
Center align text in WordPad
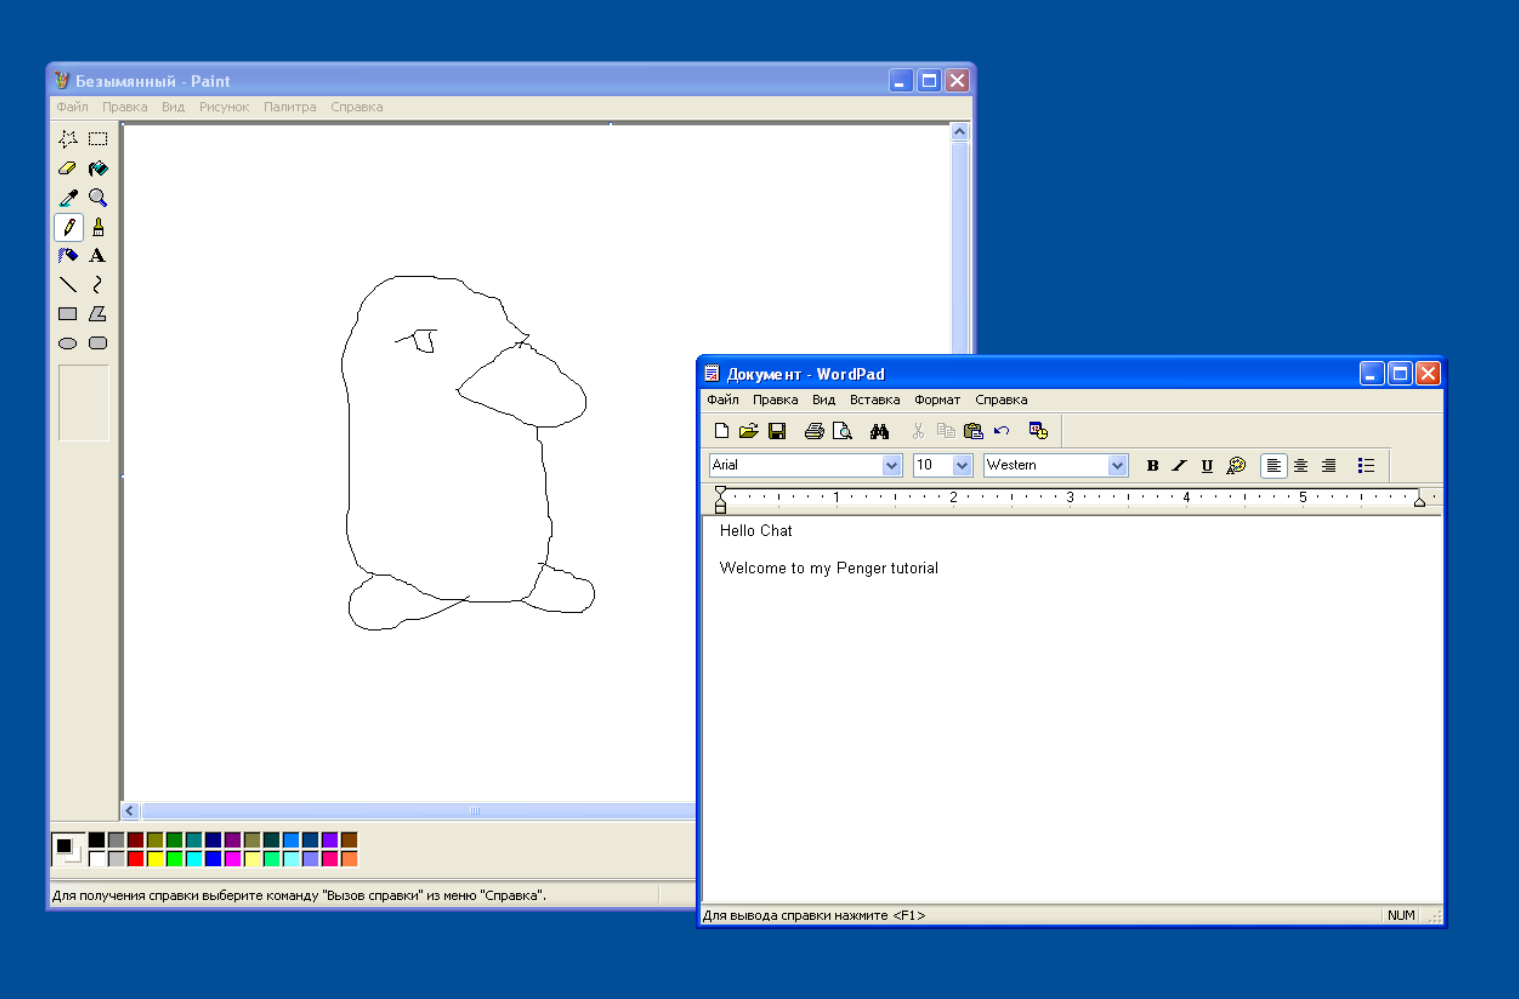point(1301,466)
